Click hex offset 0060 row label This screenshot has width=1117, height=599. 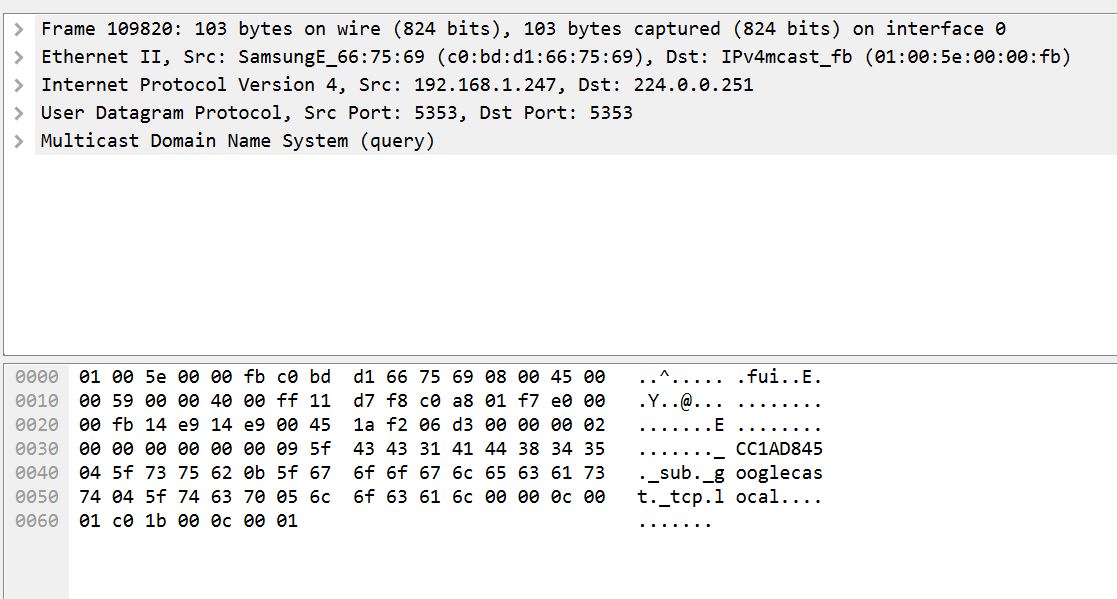(36, 521)
